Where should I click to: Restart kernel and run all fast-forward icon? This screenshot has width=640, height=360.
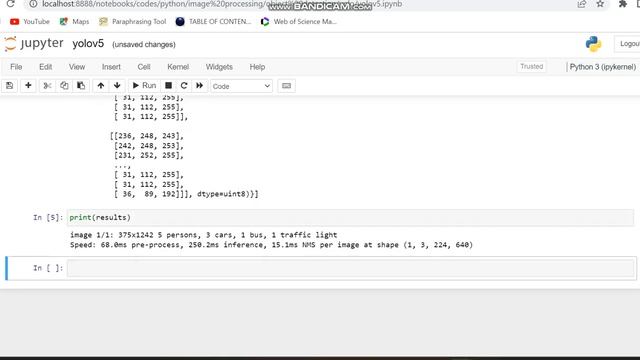pyautogui.click(x=200, y=86)
